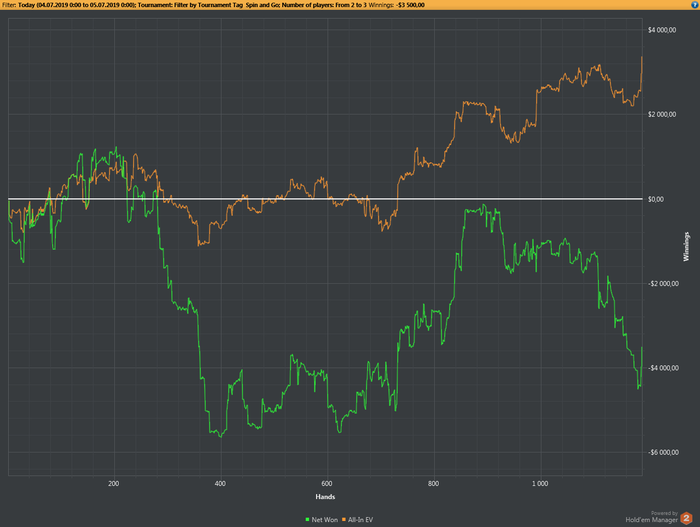The image size is (700, 527).
Task: Click the Net Won legend label
Action: [325, 519]
